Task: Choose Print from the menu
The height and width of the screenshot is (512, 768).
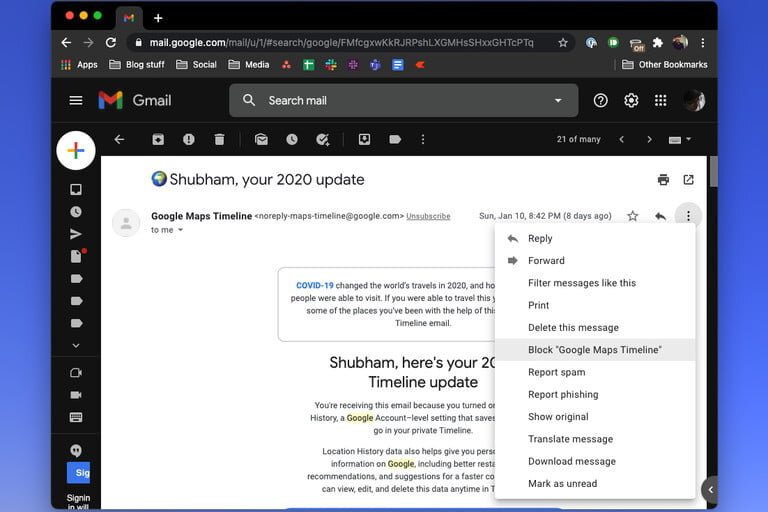Action: [x=595, y=305]
